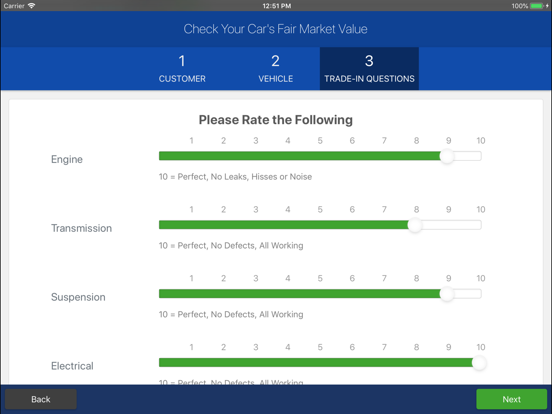Viewport: 552px width, 414px height.
Task: Click number 3 above Suspension slider
Action: coord(256,278)
